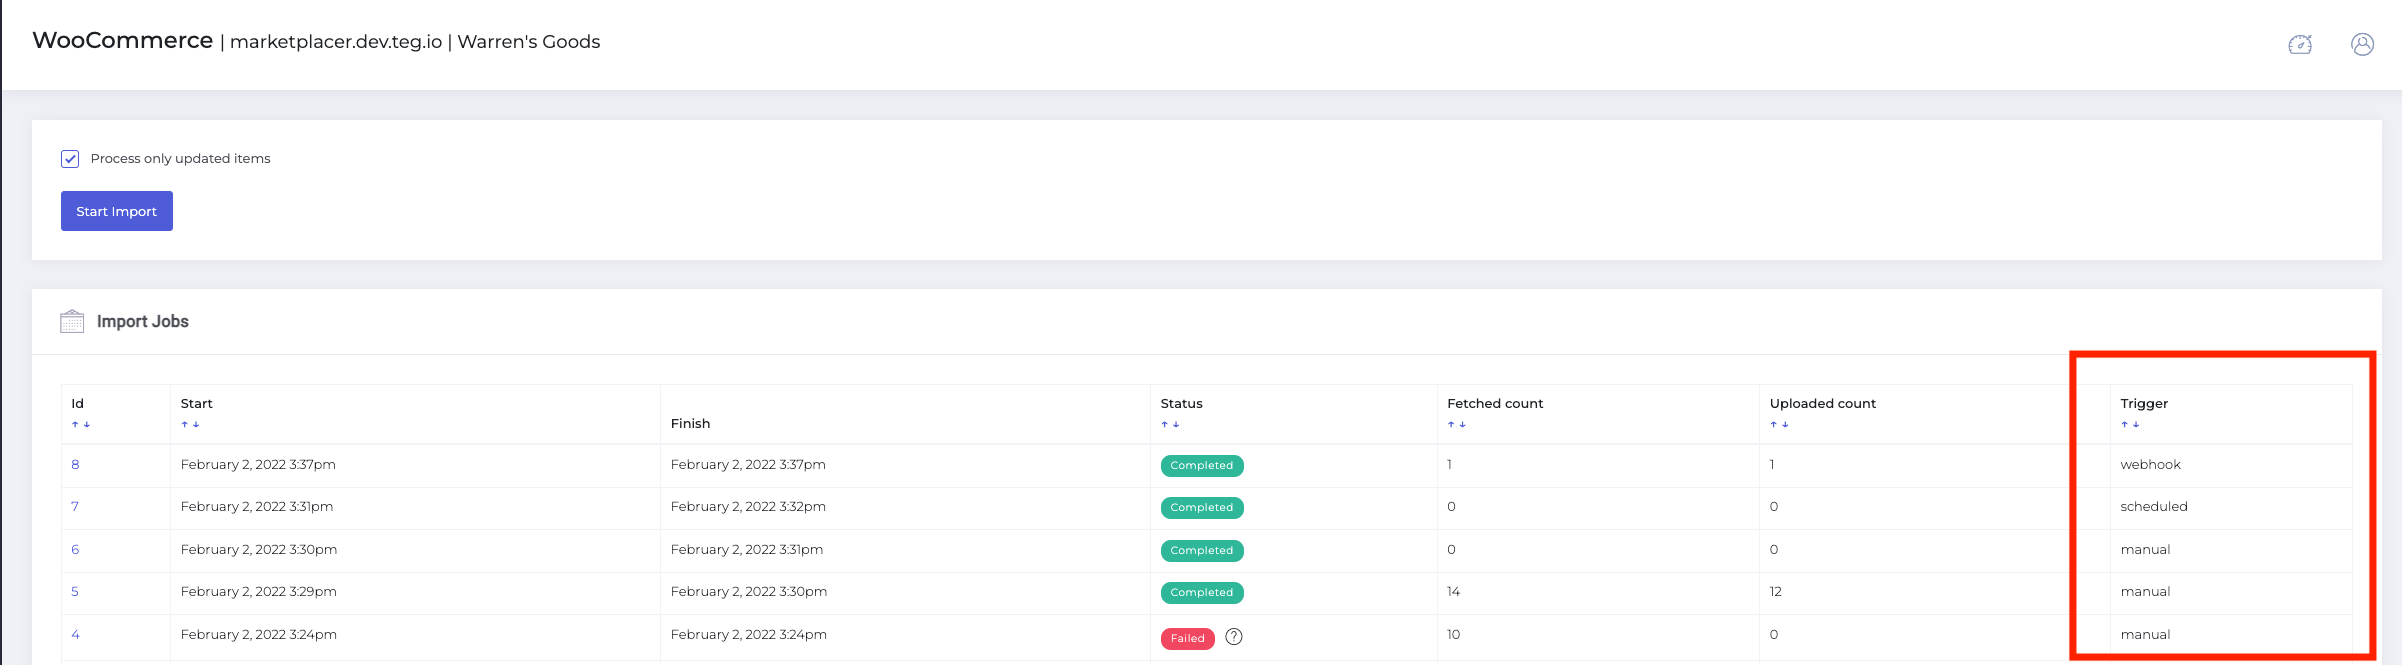Image resolution: width=2402 pixels, height=665 pixels.
Task: Click start time February 2, 2022 3:37pm
Action: tap(258, 465)
